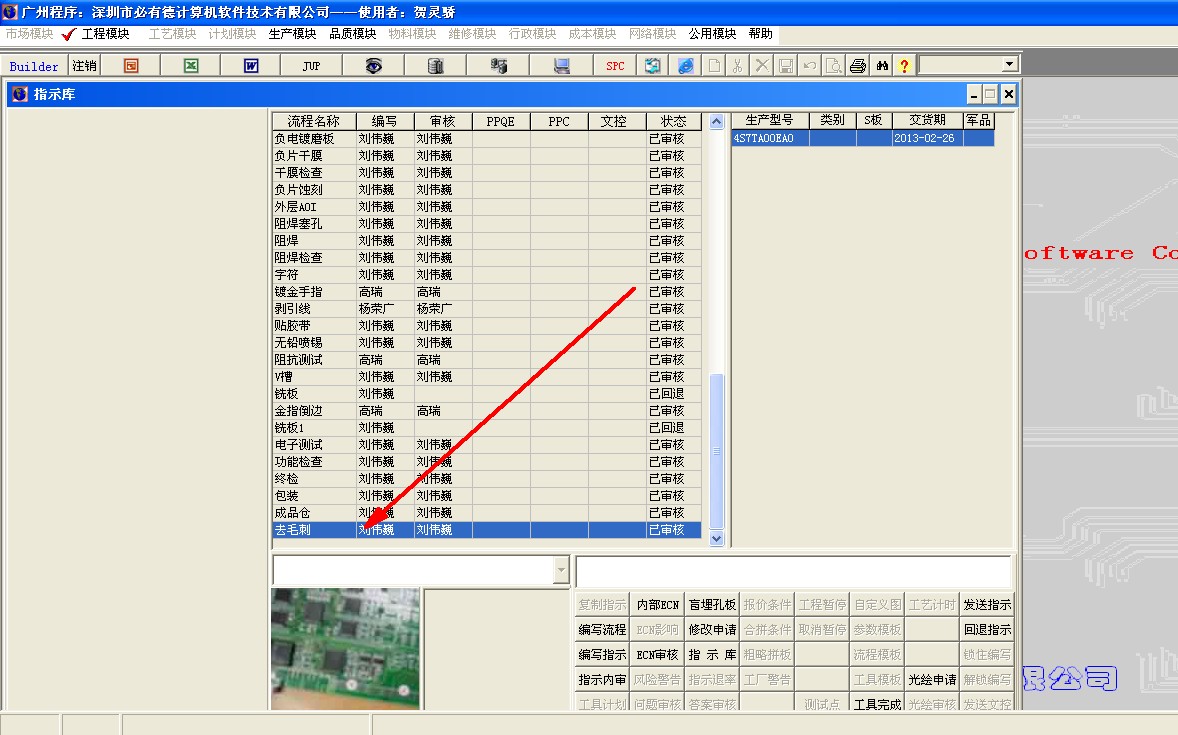Select the 阻抗测试 process row
This screenshot has height=735, width=1178.
pos(487,360)
